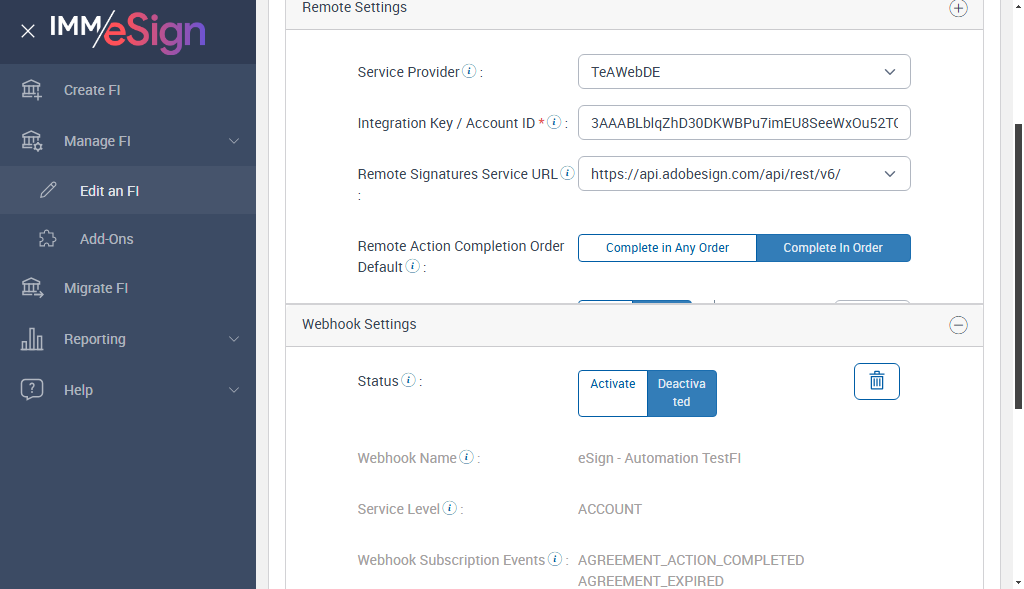Open Remote Signatures Service URL dropdown

pos(744,174)
